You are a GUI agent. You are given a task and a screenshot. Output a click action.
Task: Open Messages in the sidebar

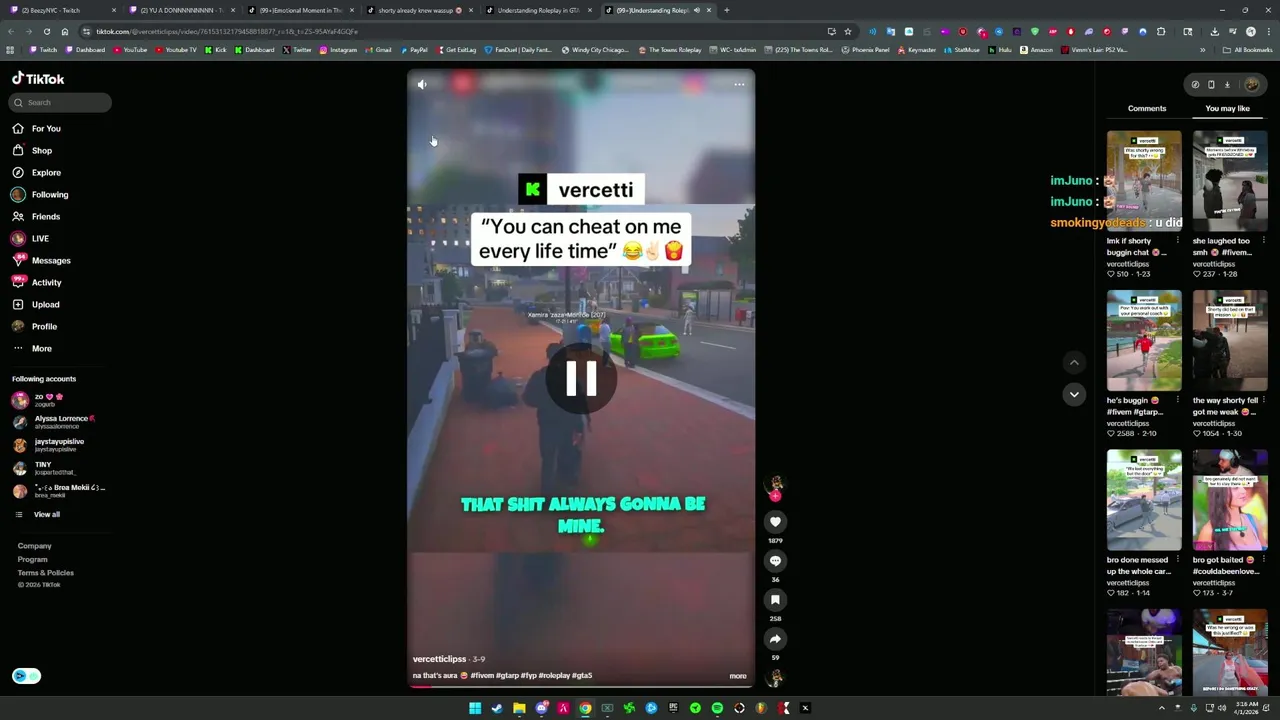click(x=41, y=260)
